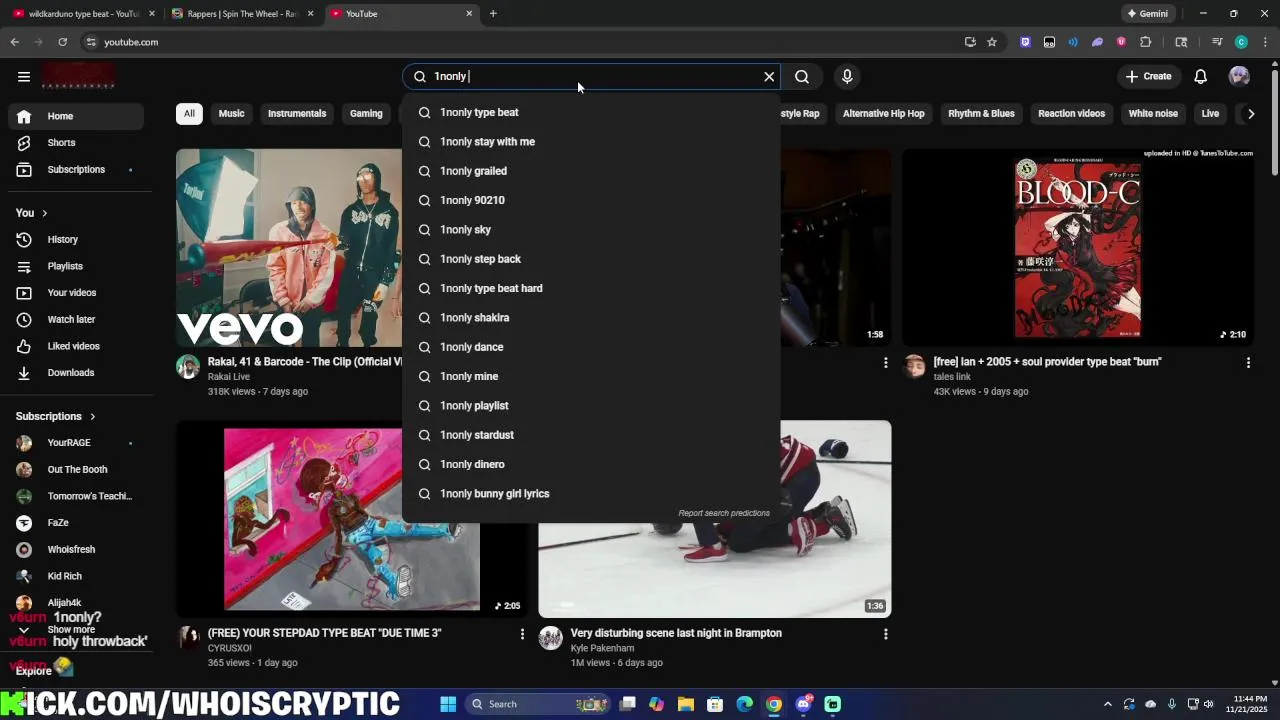Choose suggestion 1nonly type beat

(x=591, y=112)
